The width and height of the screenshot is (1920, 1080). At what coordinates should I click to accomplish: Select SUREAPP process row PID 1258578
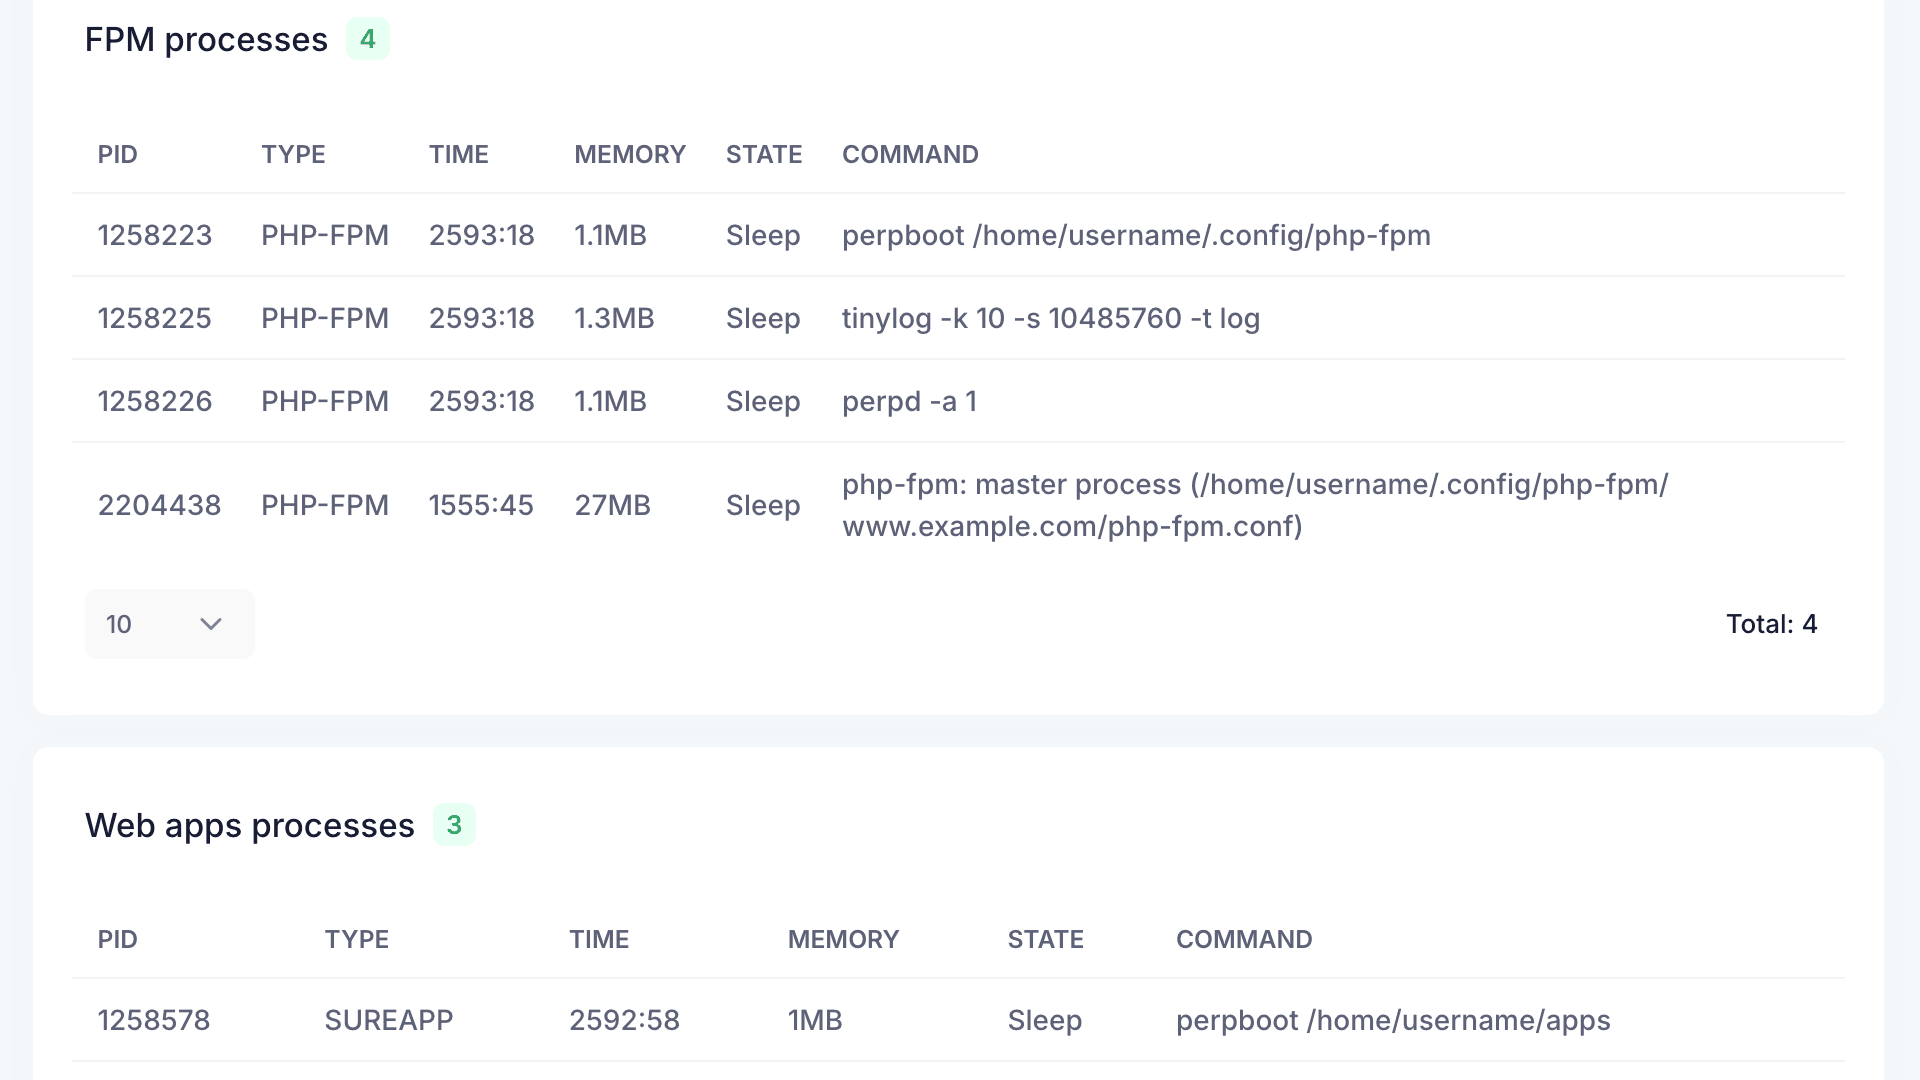point(154,1020)
